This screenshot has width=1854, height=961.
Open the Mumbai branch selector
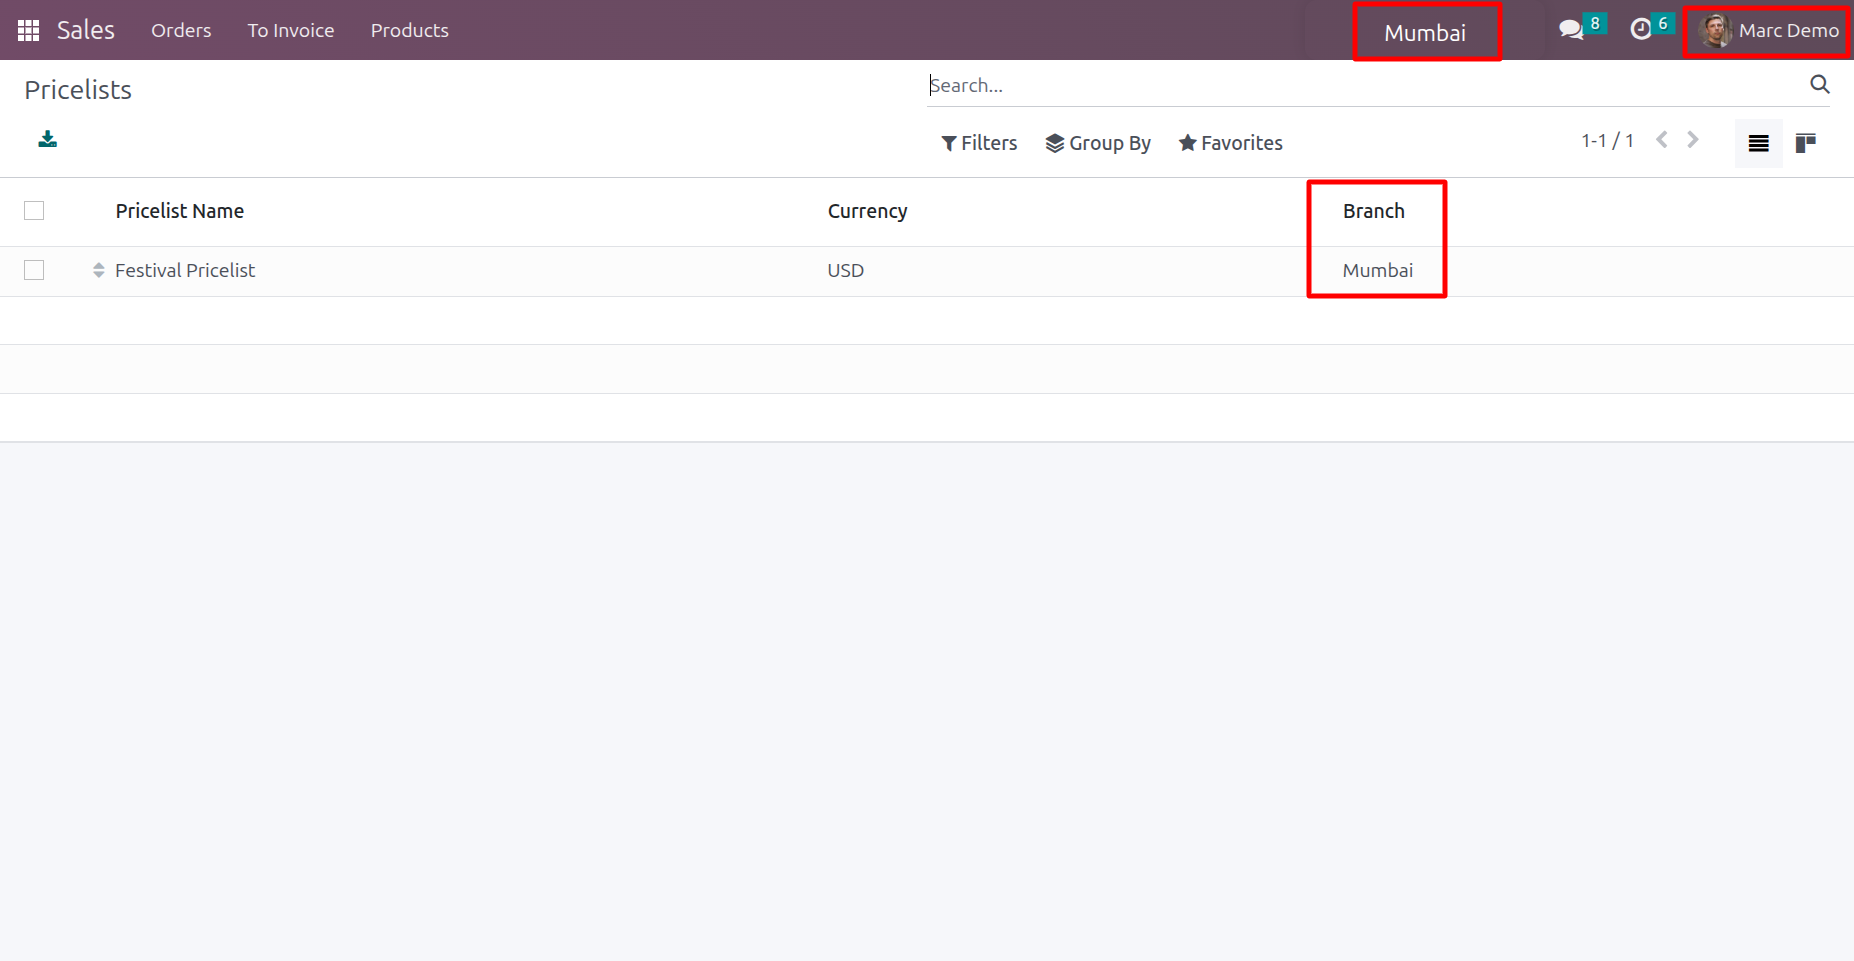click(1425, 32)
